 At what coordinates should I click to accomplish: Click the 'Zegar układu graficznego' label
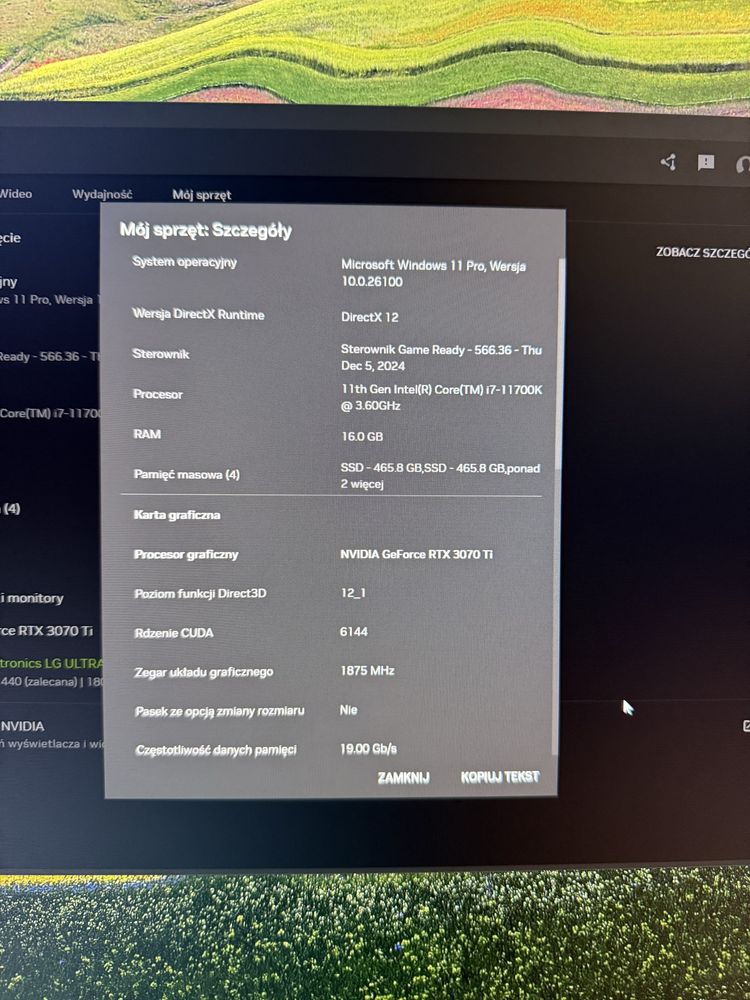point(204,672)
